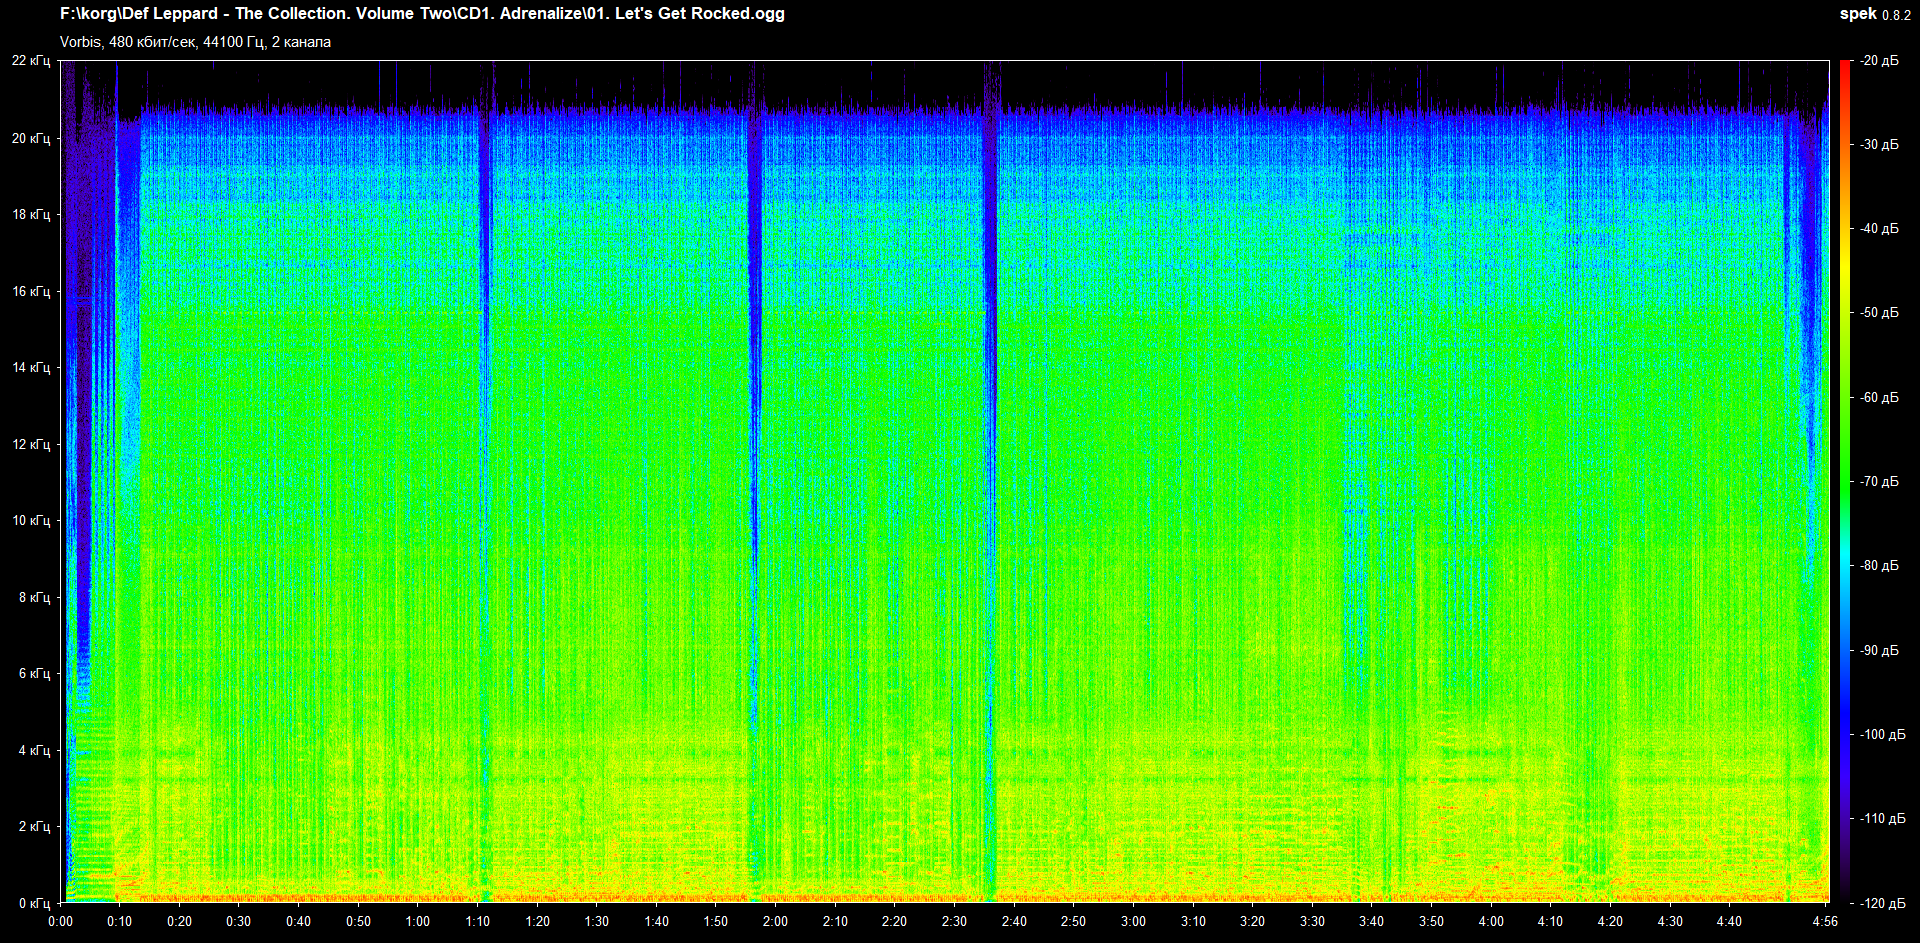Click the 0 кГц frequency axis label
Screen dimensions: 1920x943
(34, 903)
